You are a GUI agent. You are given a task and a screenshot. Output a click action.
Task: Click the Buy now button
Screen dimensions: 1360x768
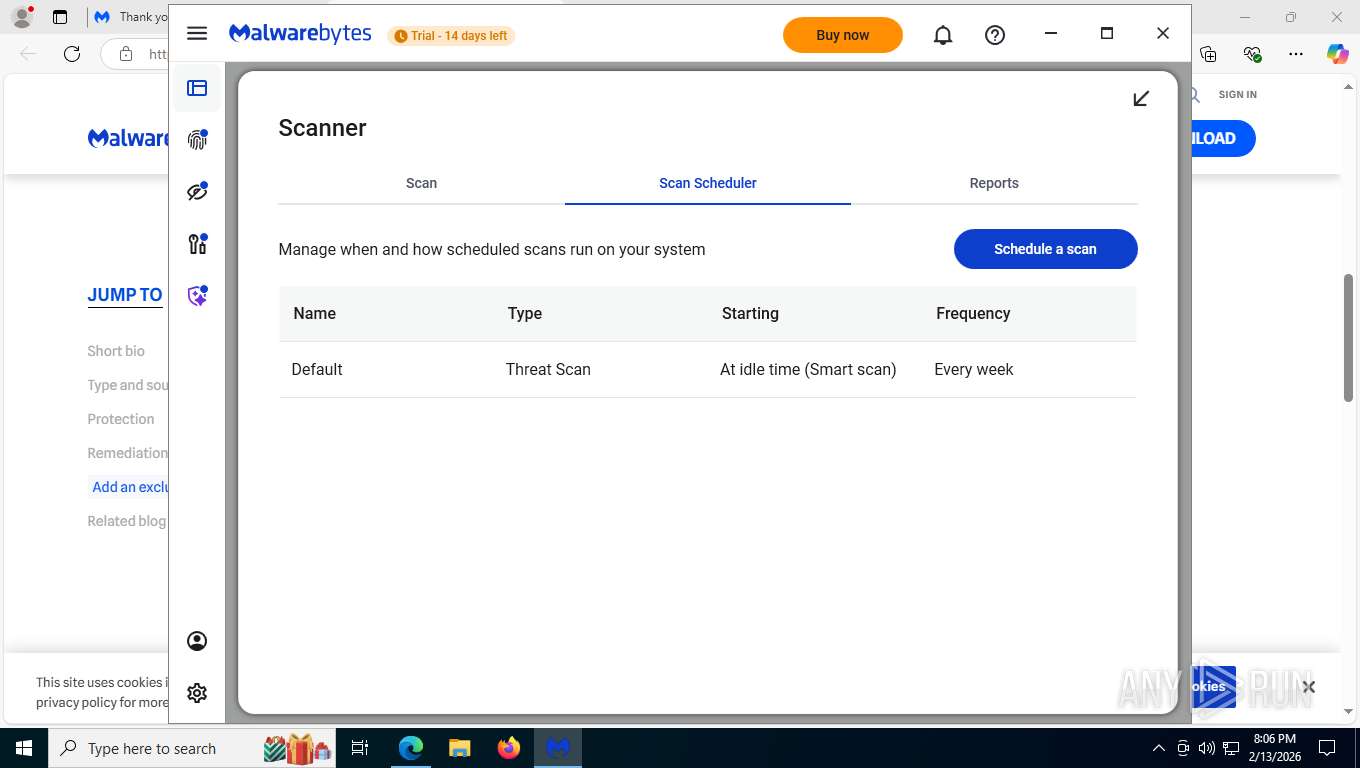(843, 35)
